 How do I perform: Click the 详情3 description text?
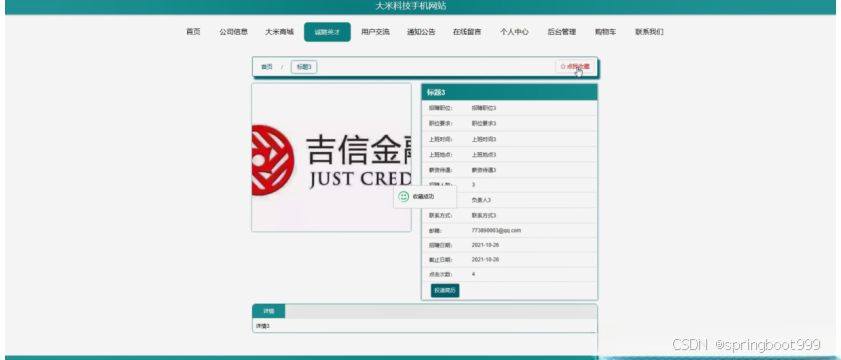point(262,326)
